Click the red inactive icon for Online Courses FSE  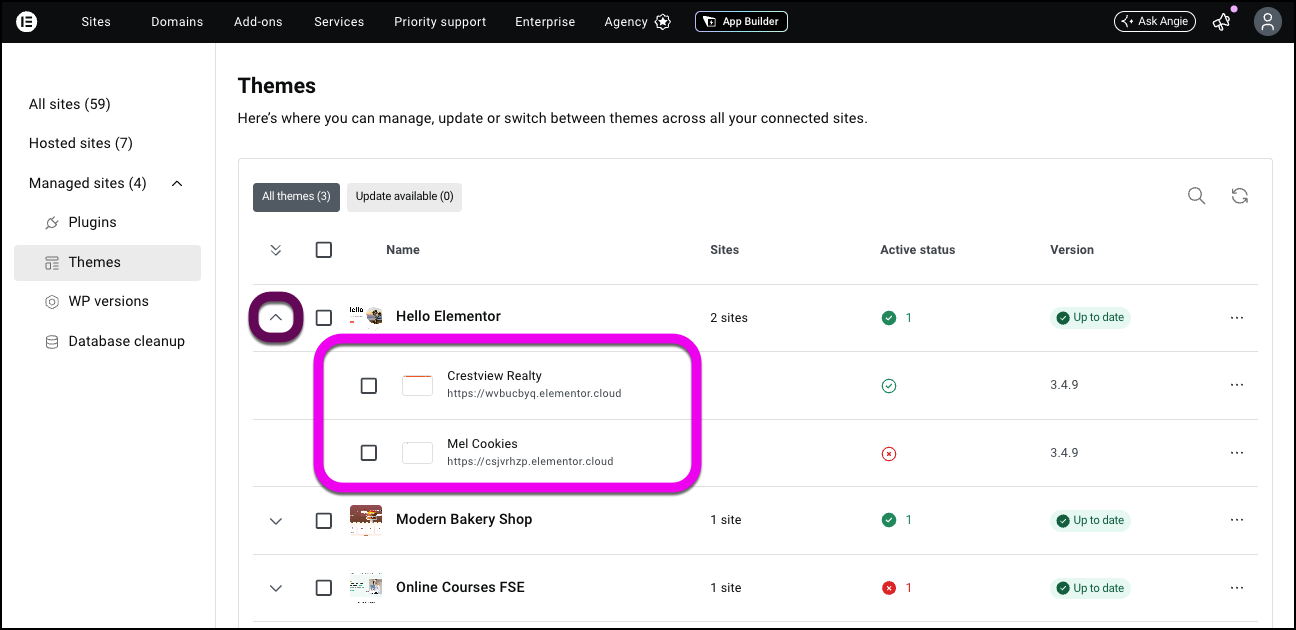tap(889, 588)
